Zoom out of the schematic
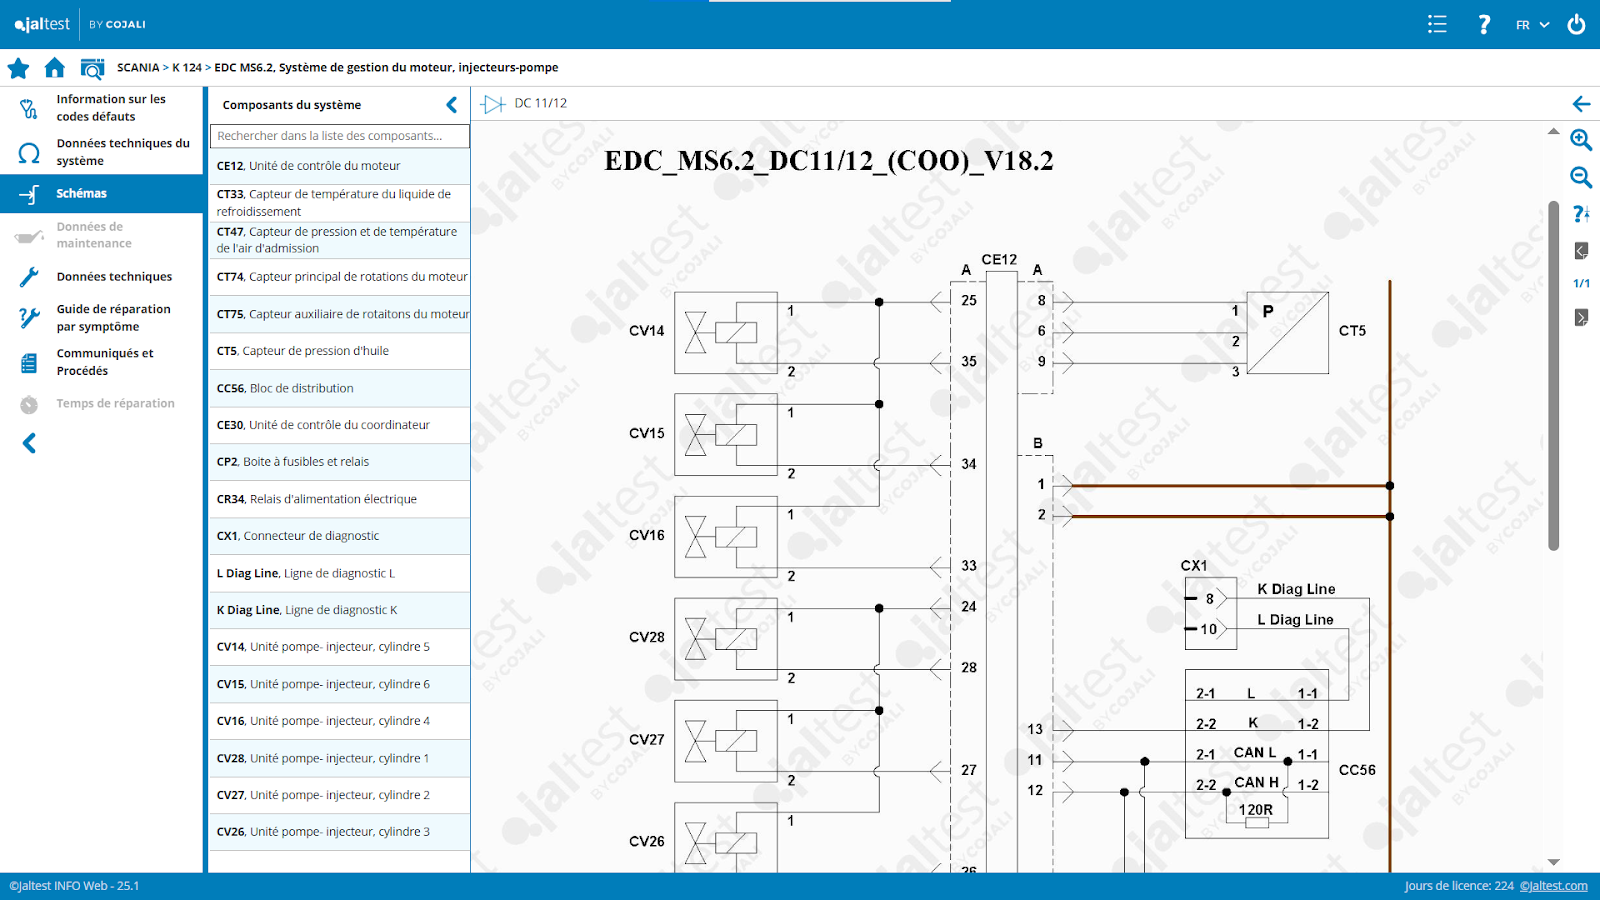The height and width of the screenshot is (900, 1600). (1581, 177)
